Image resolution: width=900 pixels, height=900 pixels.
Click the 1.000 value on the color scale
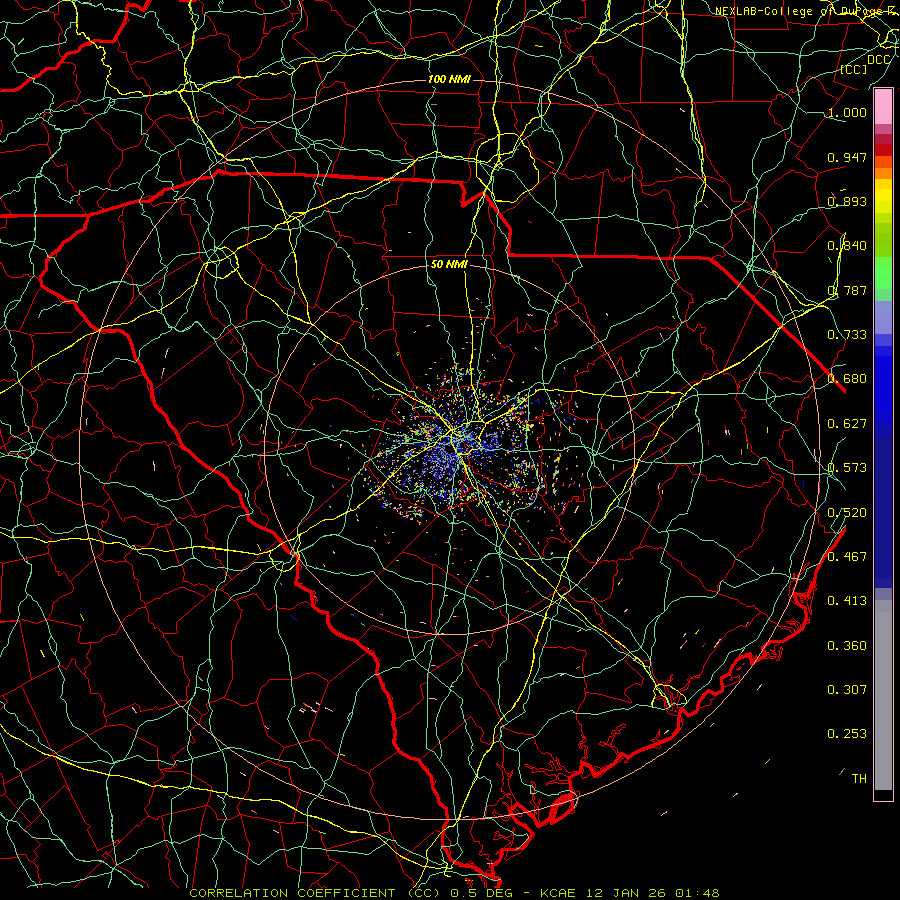pos(847,112)
